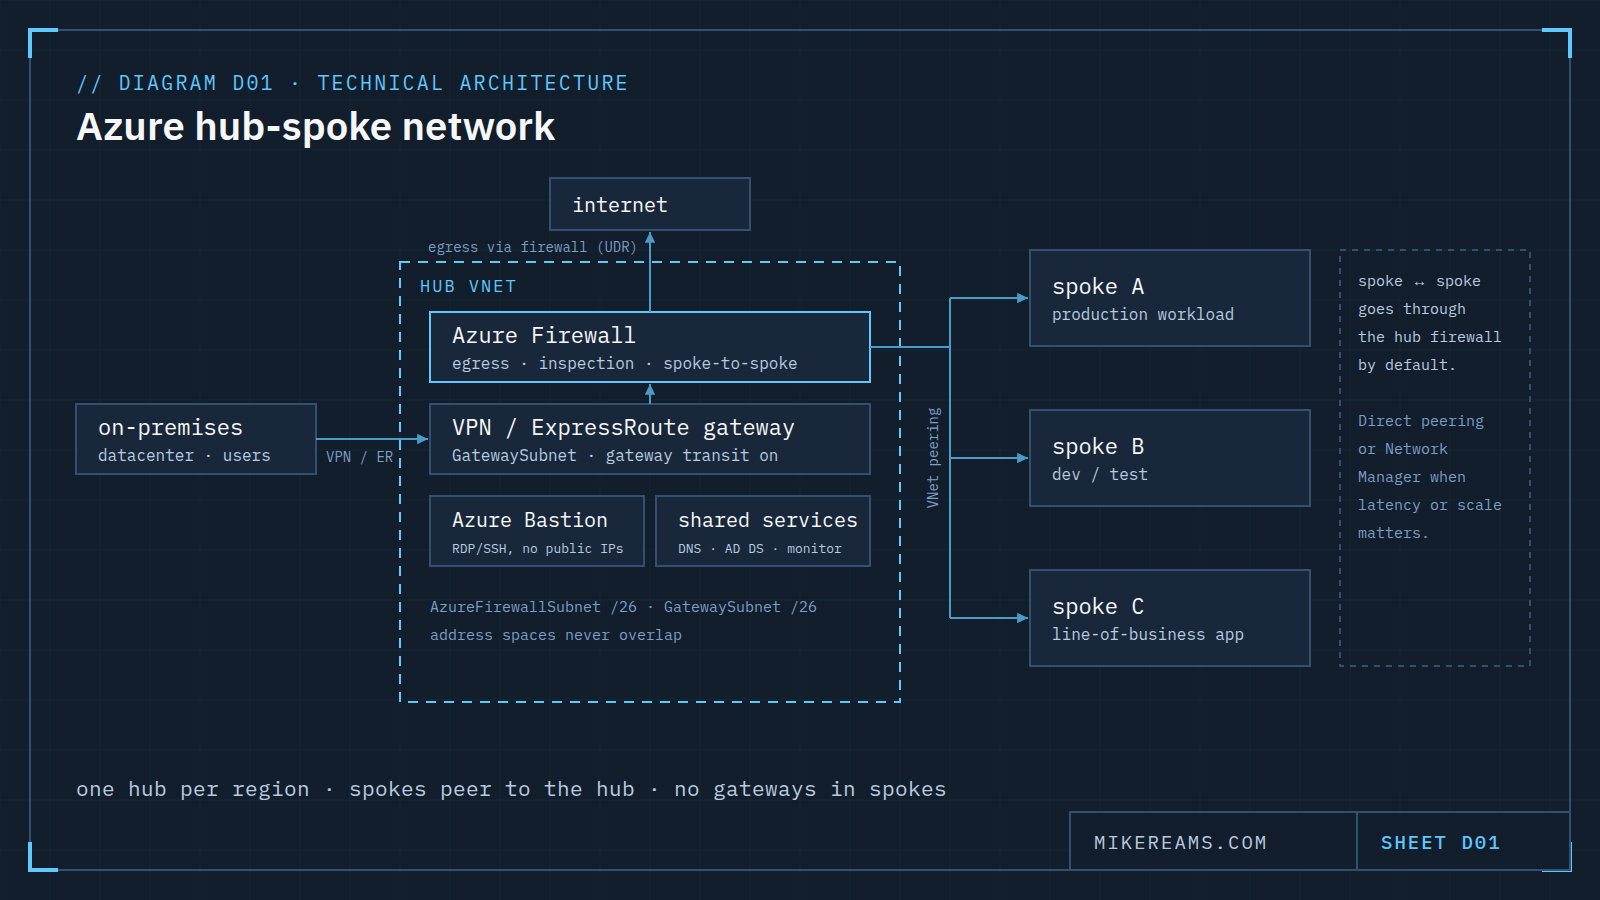The image size is (1600, 900).
Task: Click the internet box
Action: coord(650,204)
